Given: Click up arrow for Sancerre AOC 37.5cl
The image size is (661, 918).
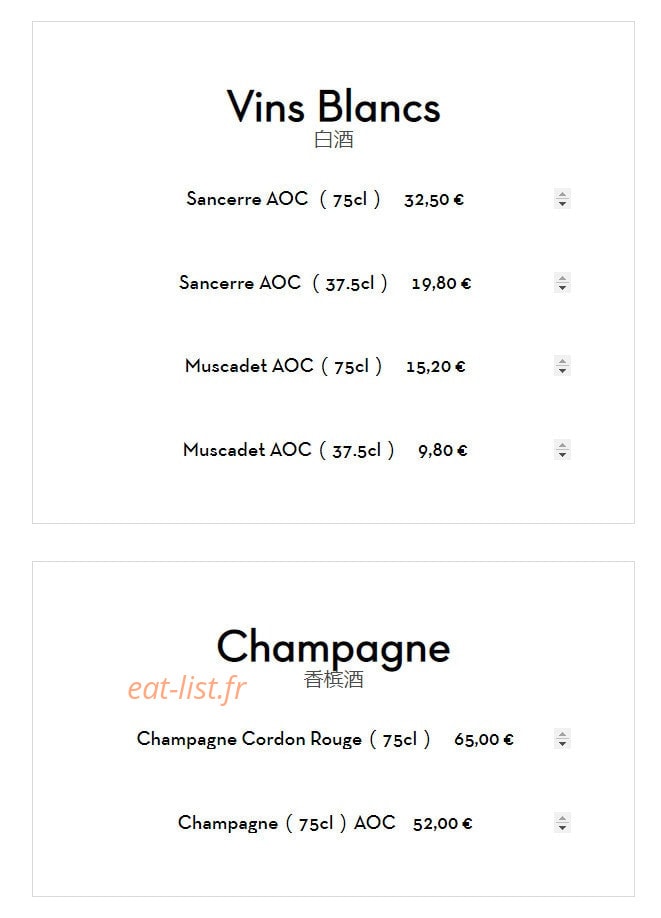Looking at the screenshot, I should (562, 278).
